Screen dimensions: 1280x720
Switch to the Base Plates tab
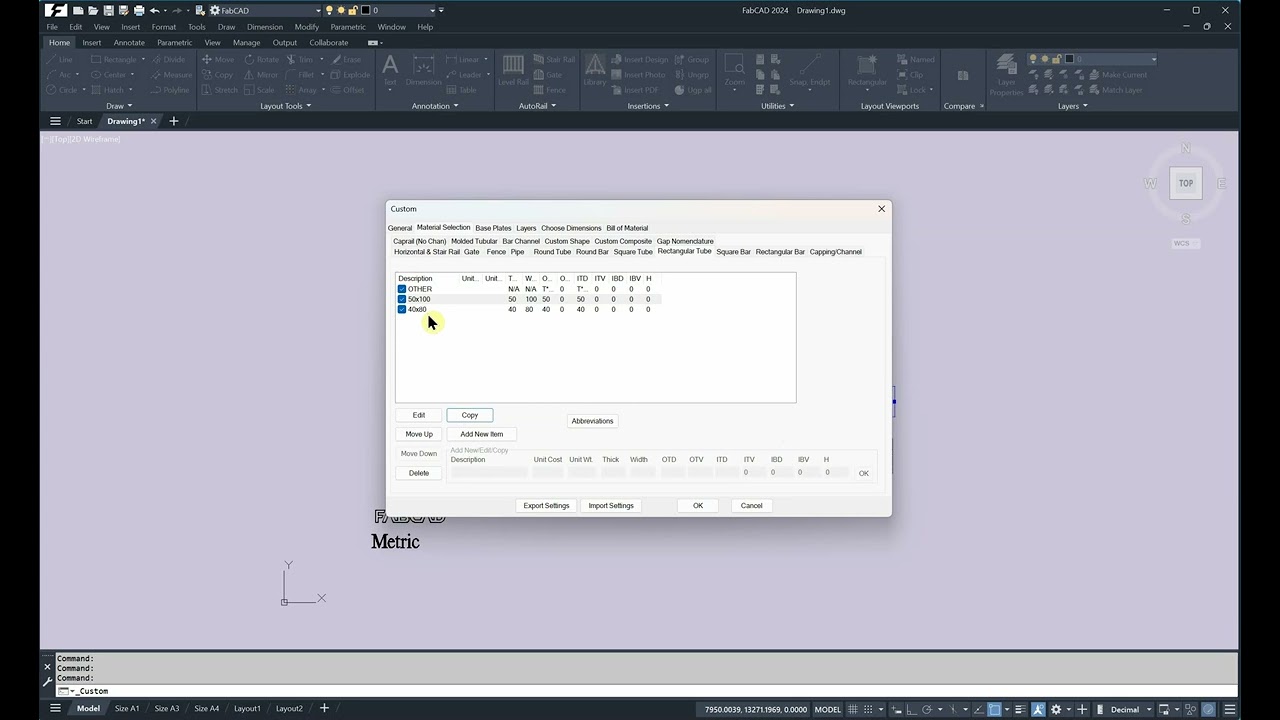[493, 228]
